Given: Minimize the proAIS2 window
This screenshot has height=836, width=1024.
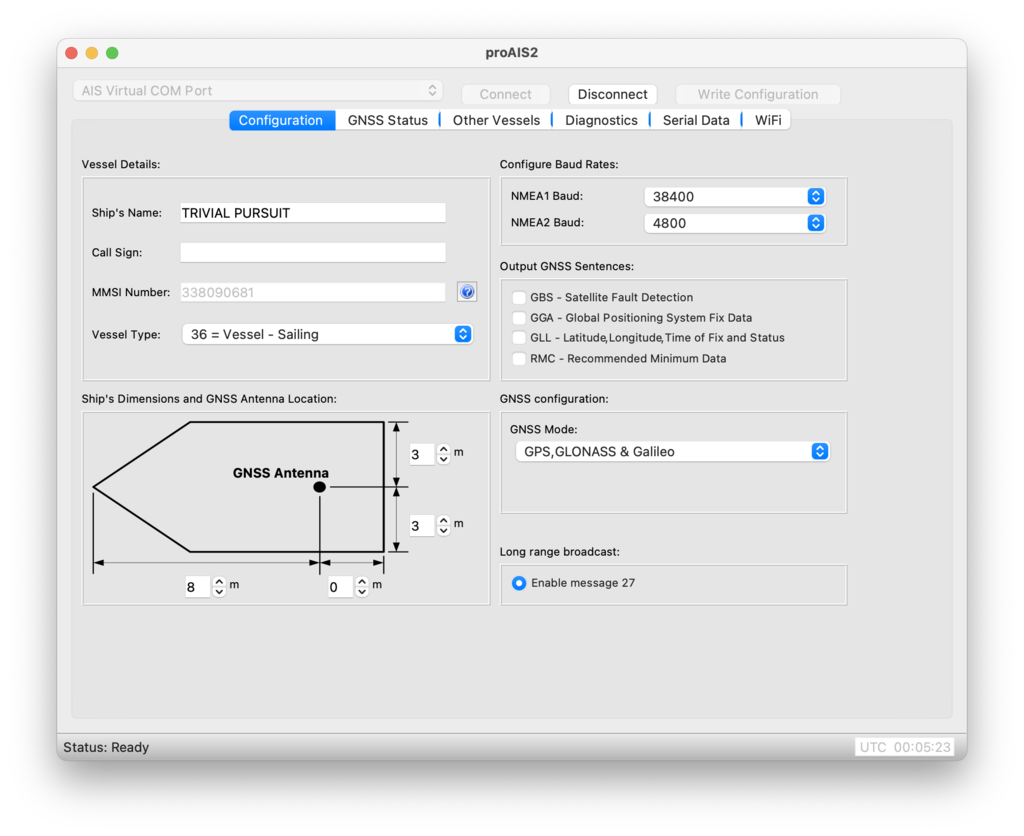Looking at the screenshot, I should coord(92,53).
